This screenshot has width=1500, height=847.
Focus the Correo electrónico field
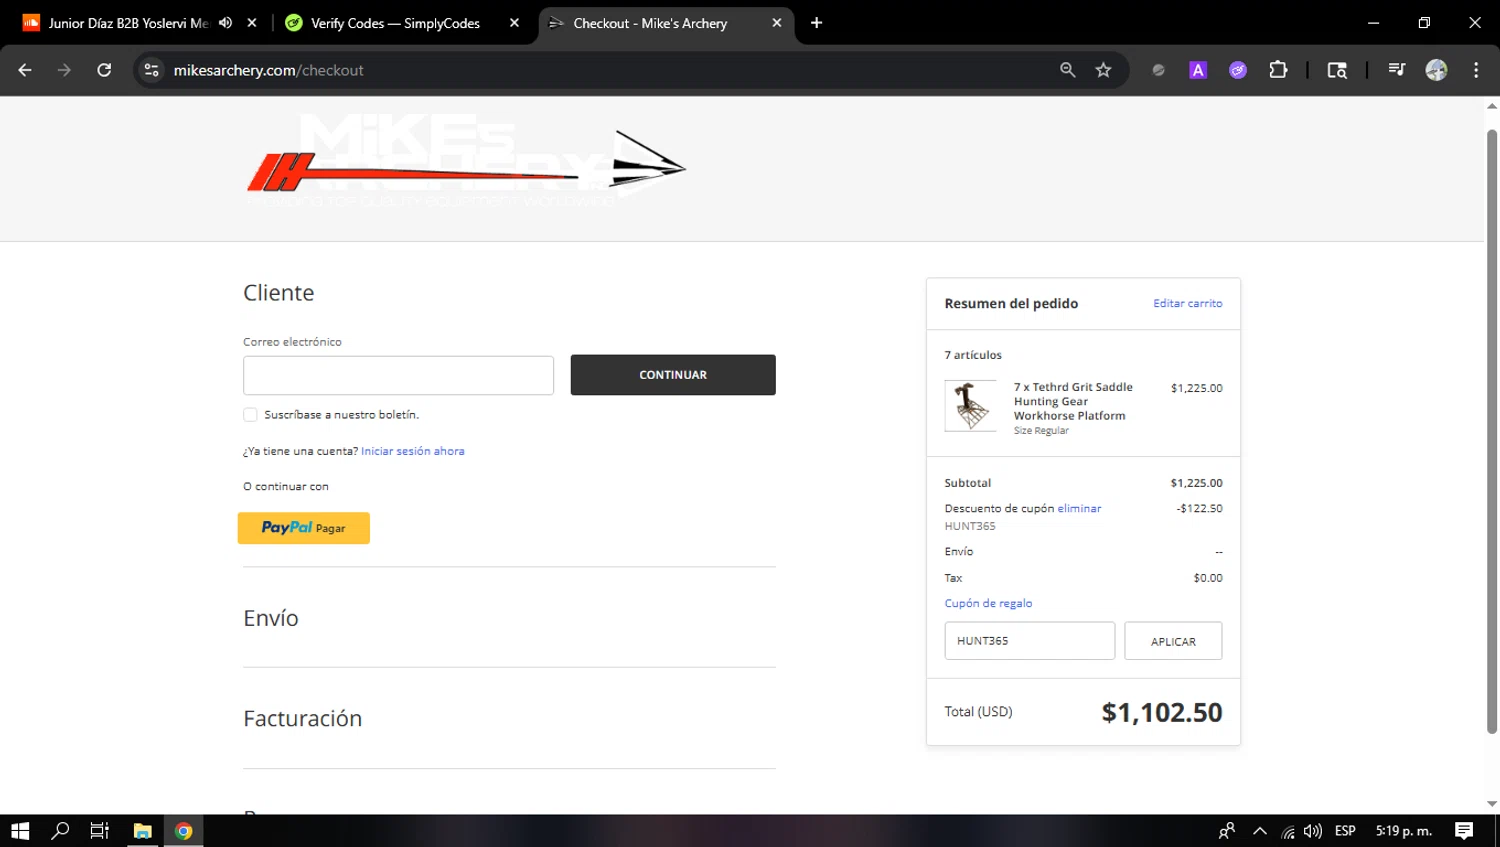click(x=398, y=375)
